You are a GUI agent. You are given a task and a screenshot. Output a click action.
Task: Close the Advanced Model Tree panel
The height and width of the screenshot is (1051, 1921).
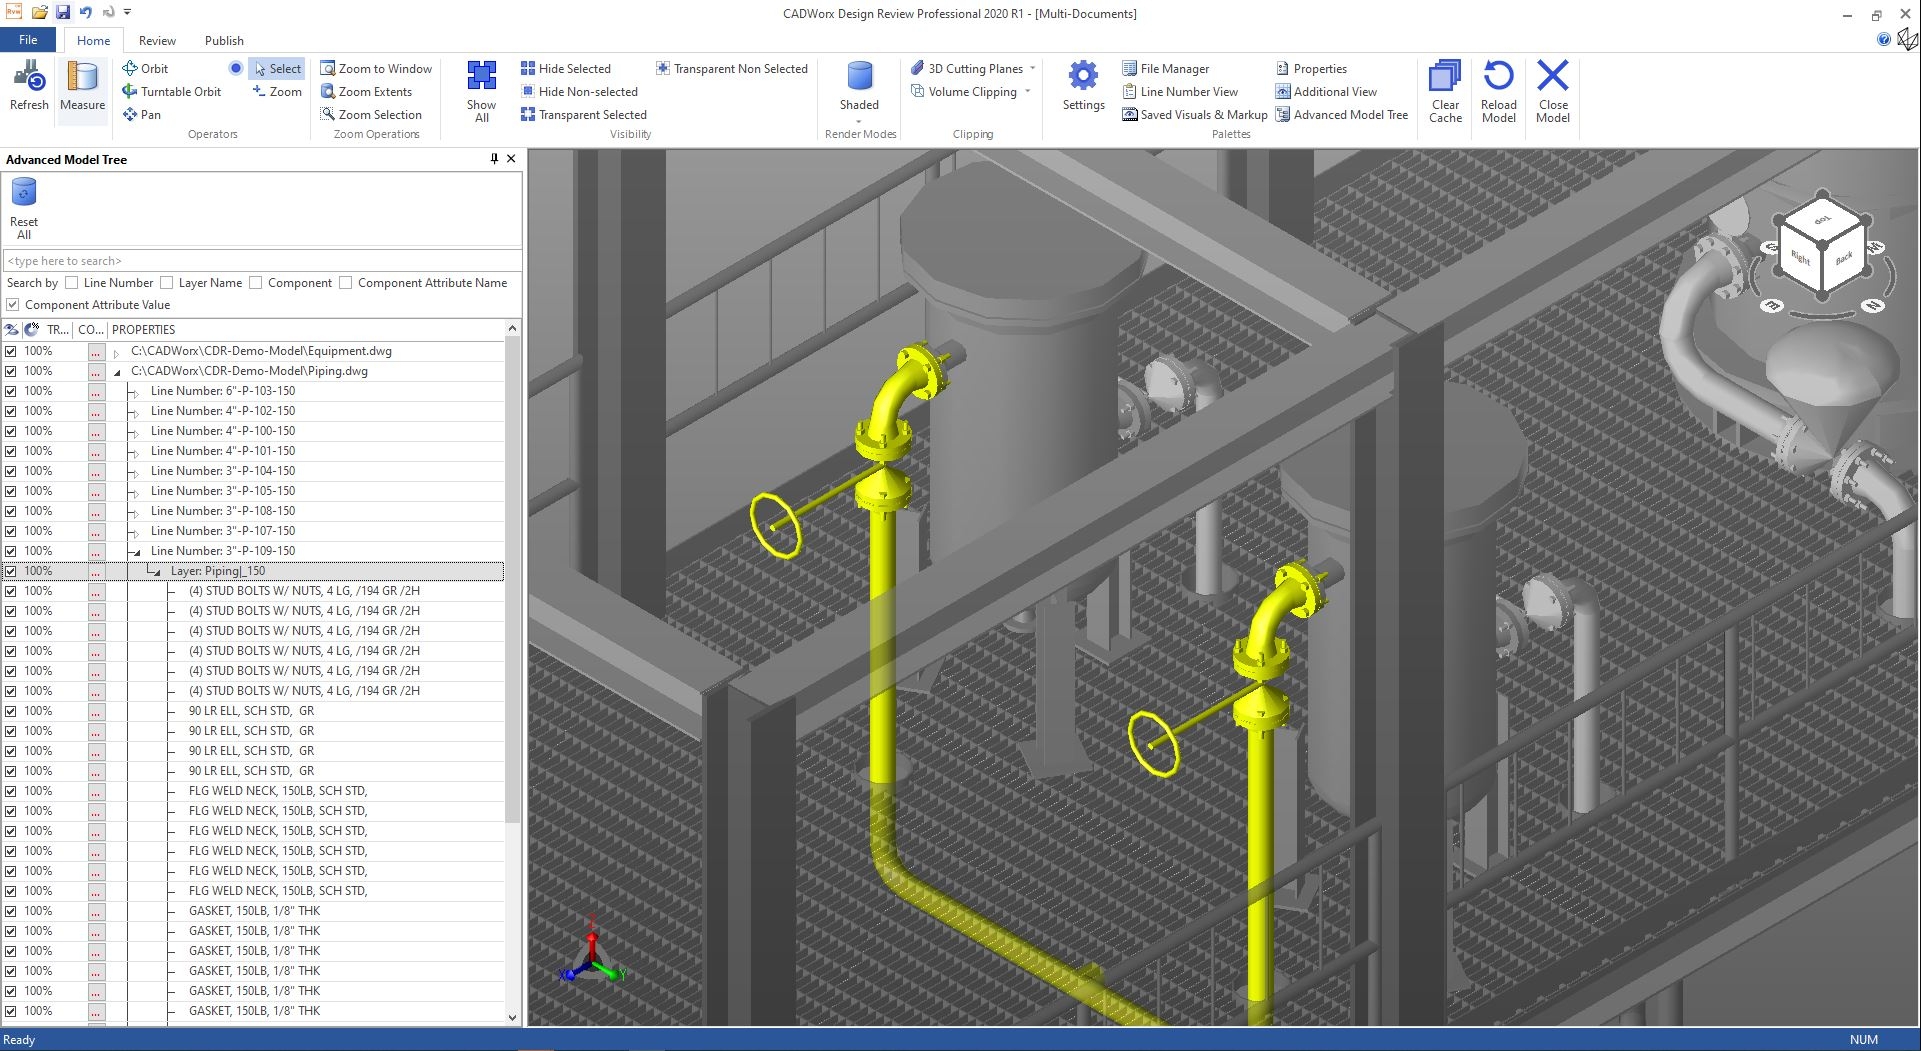click(x=511, y=159)
